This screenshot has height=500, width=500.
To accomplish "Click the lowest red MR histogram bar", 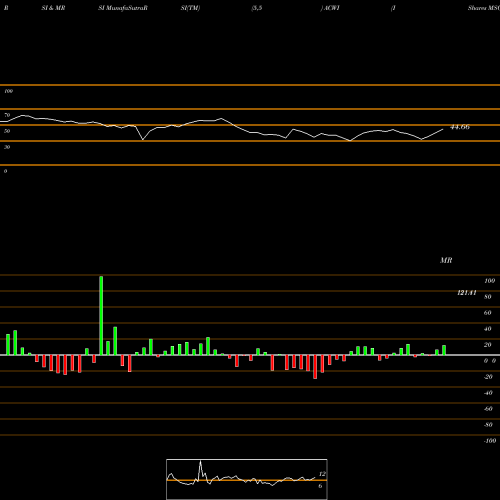I will click(315, 367).
